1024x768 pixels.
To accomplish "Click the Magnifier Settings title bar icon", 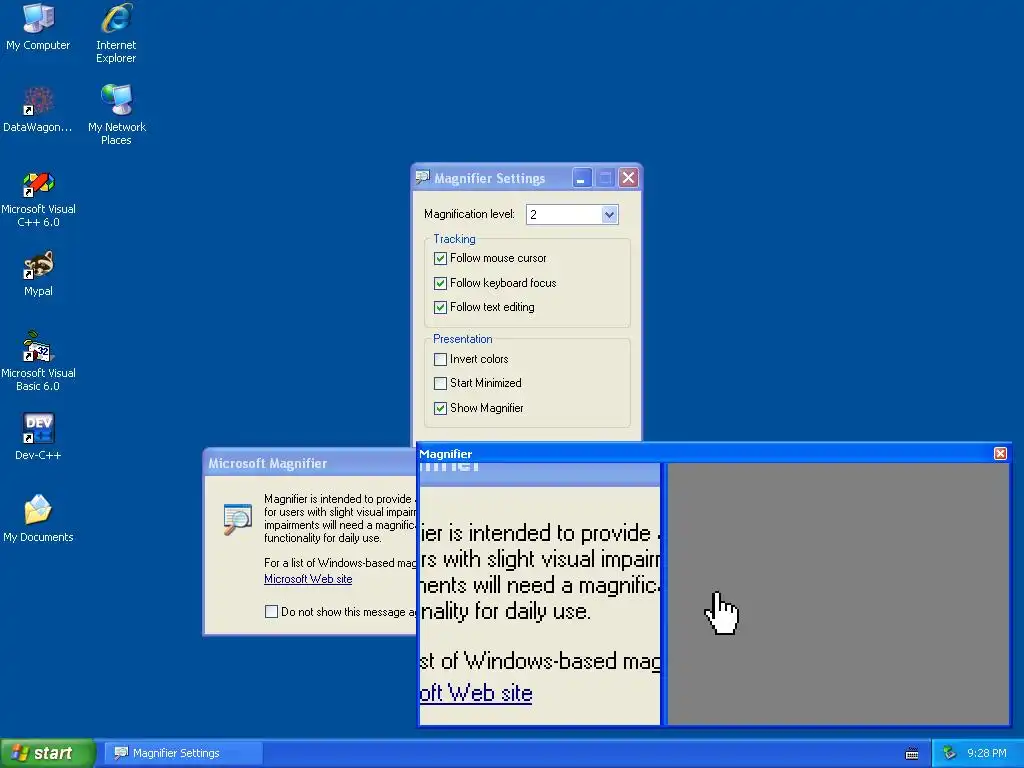I will [423, 178].
